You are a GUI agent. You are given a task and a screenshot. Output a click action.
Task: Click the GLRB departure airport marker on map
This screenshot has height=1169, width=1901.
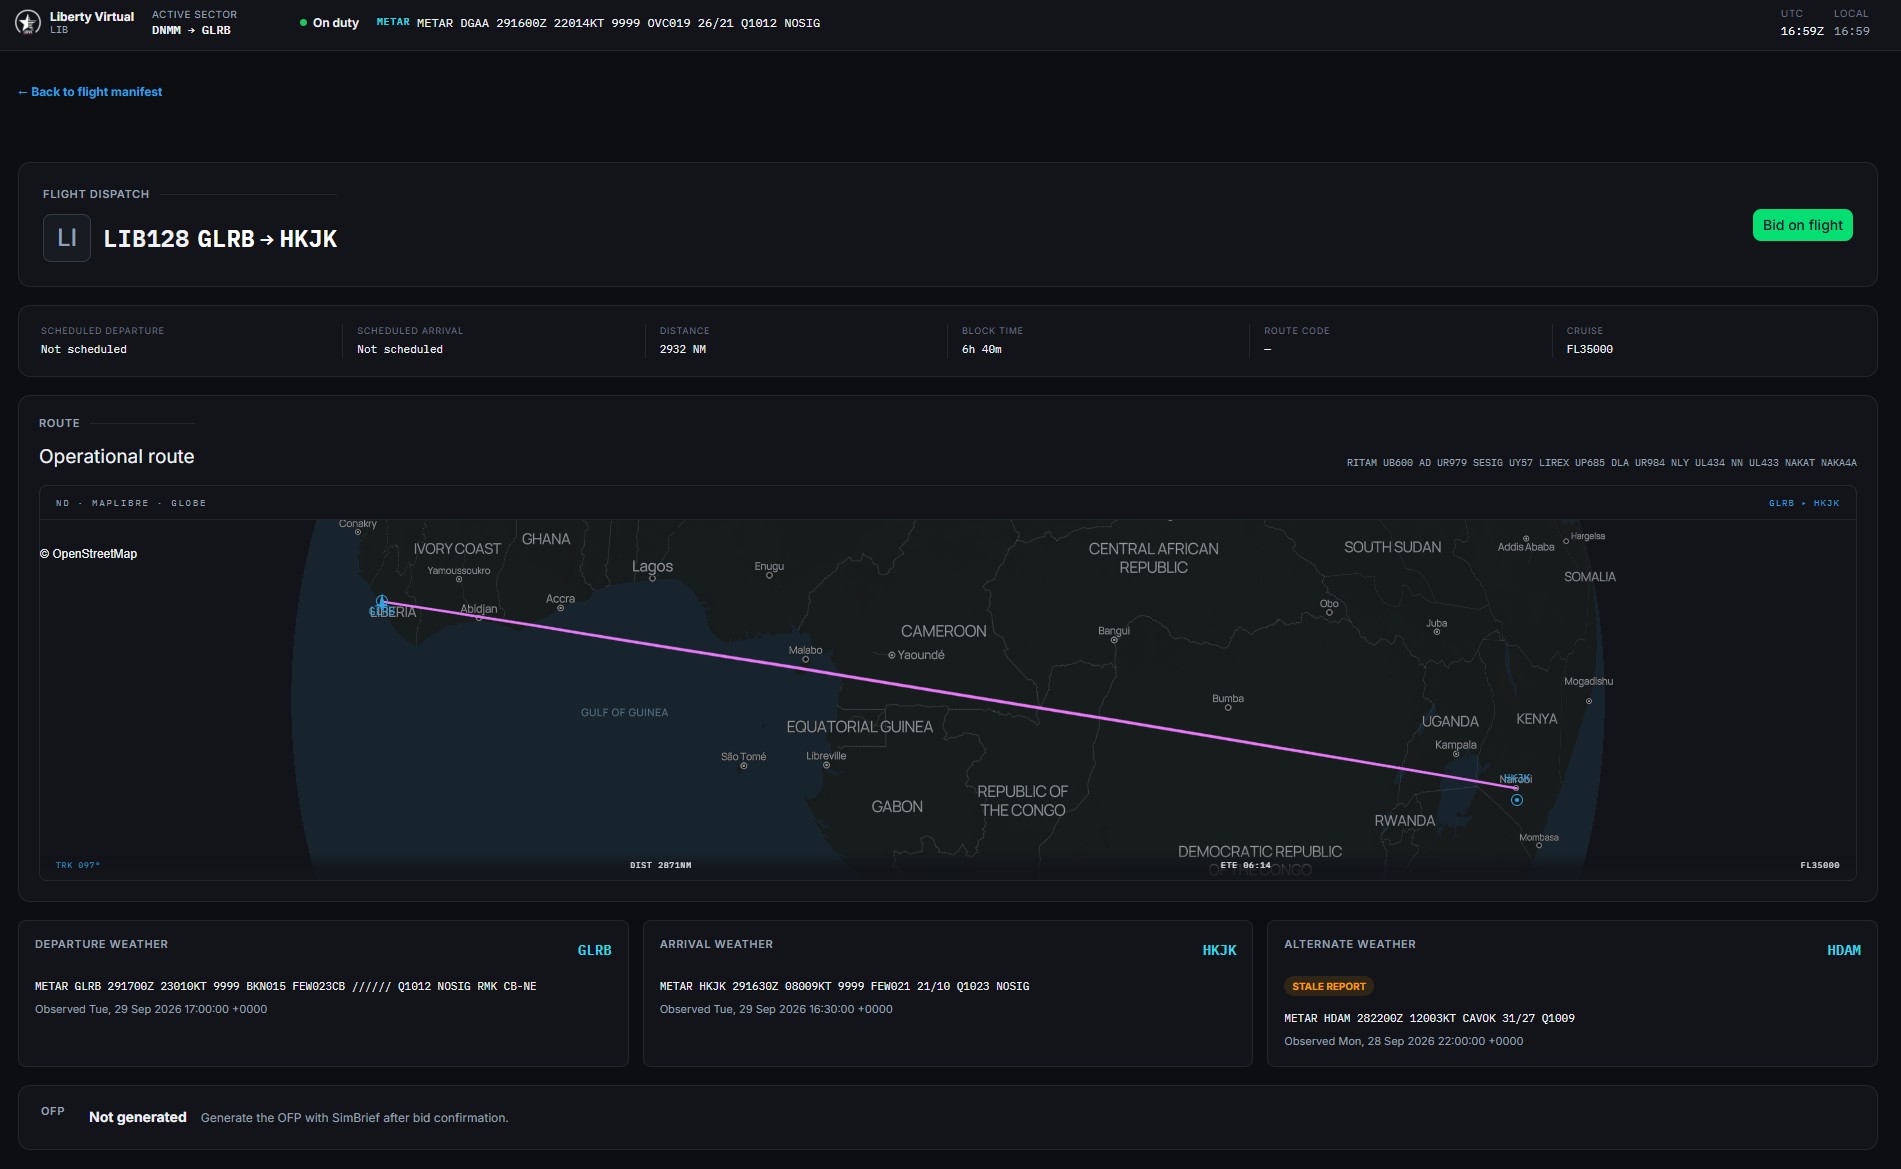[x=382, y=602]
